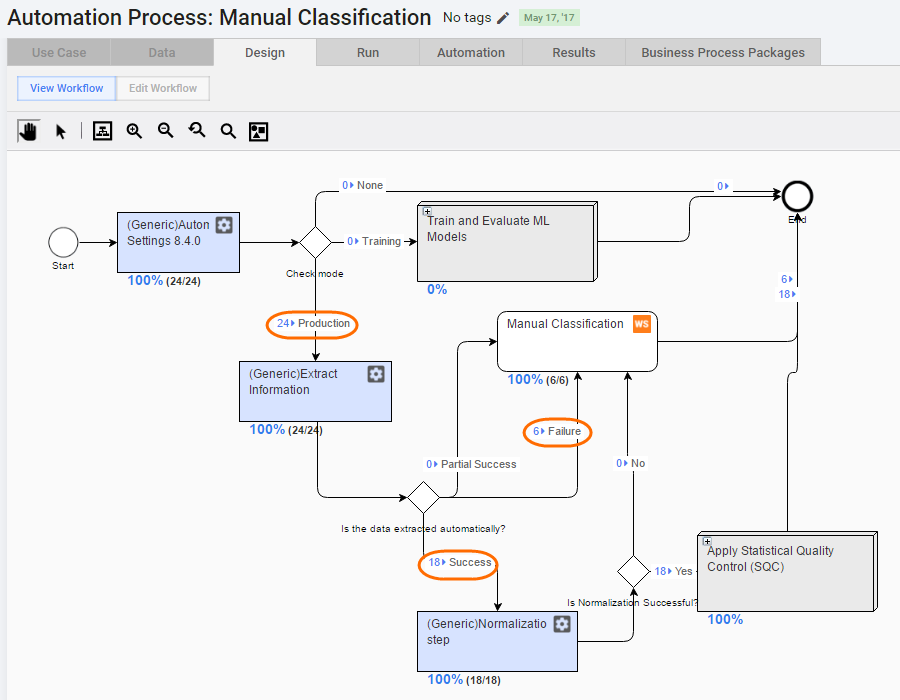Click the 6 Failure flow label
Screen dimensions: 900x700
(x=557, y=431)
